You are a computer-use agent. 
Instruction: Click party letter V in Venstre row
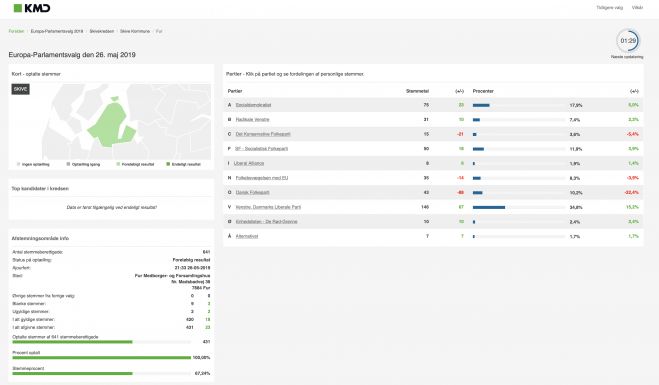[229, 207]
